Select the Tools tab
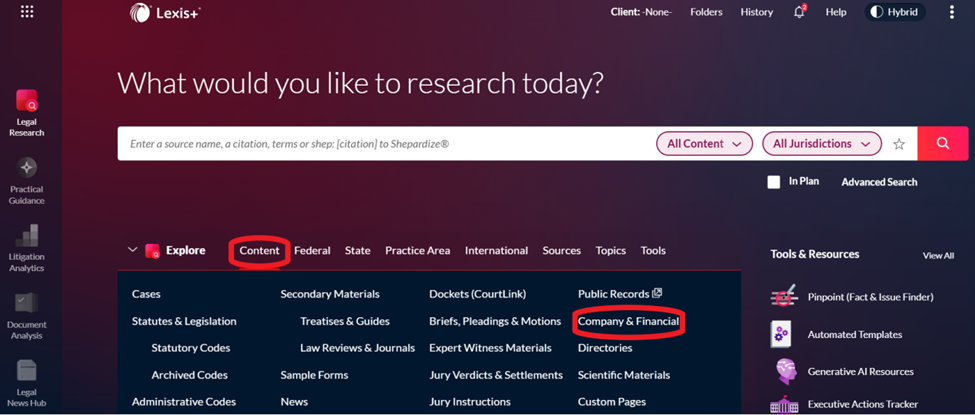Viewport: 975px width, 415px height. point(653,251)
